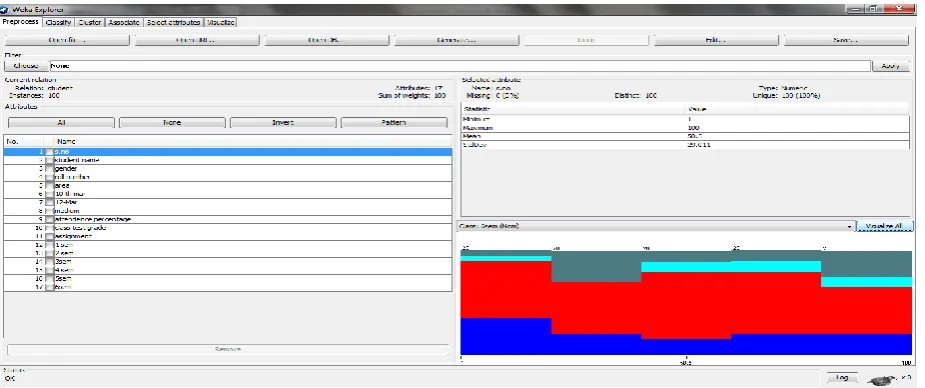The image size is (925, 388).
Task: Click the filter Apply button
Action: [x=891, y=66]
